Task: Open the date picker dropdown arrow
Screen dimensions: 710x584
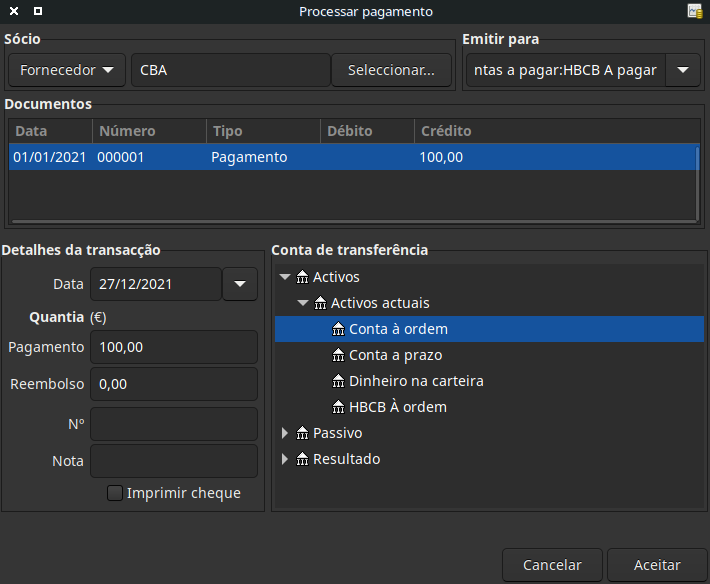Action: [x=239, y=284]
